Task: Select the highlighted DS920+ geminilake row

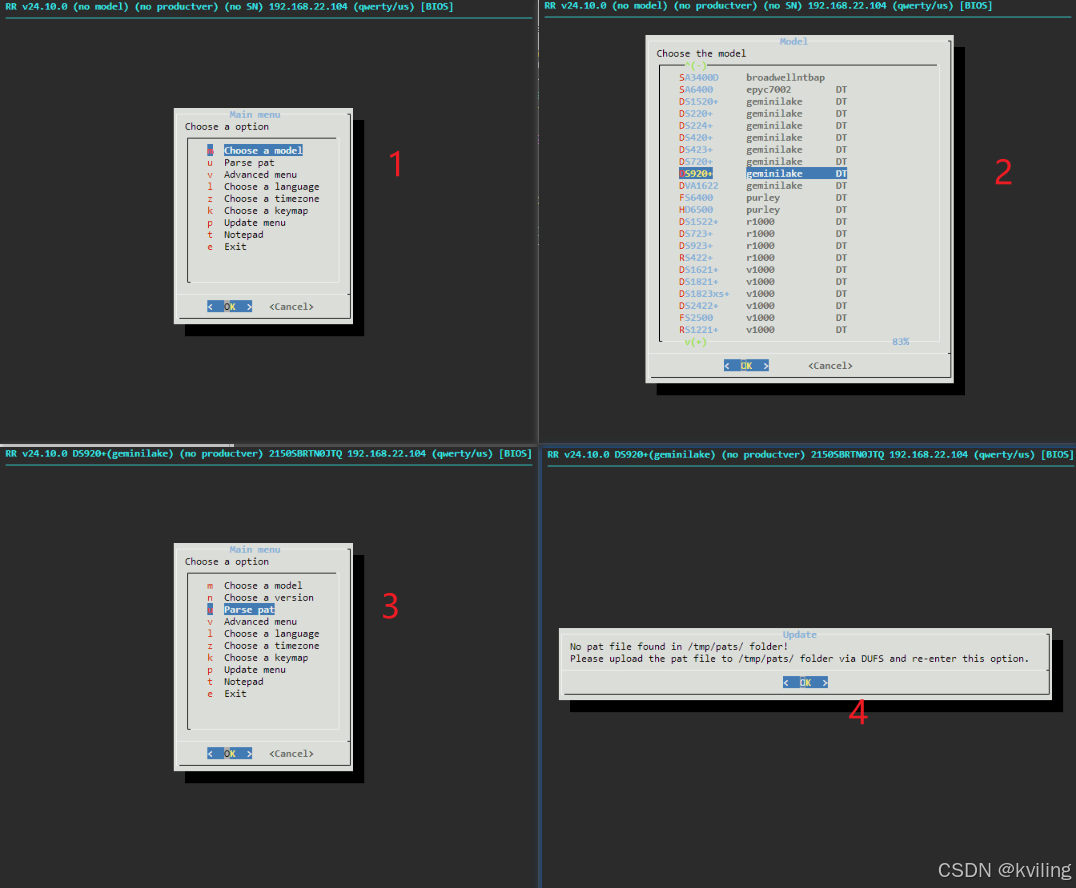Action: pos(762,174)
